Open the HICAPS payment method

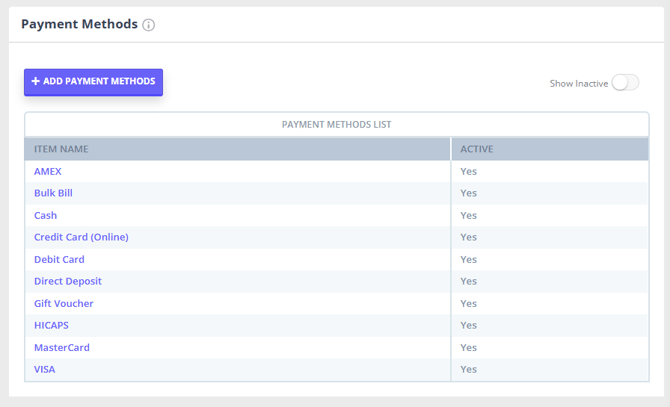coord(51,325)
